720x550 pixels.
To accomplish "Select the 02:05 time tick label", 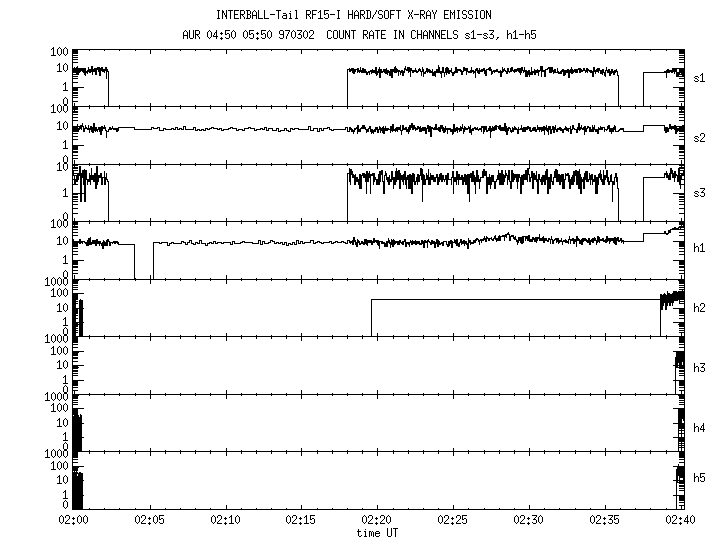I will point(150,520).
